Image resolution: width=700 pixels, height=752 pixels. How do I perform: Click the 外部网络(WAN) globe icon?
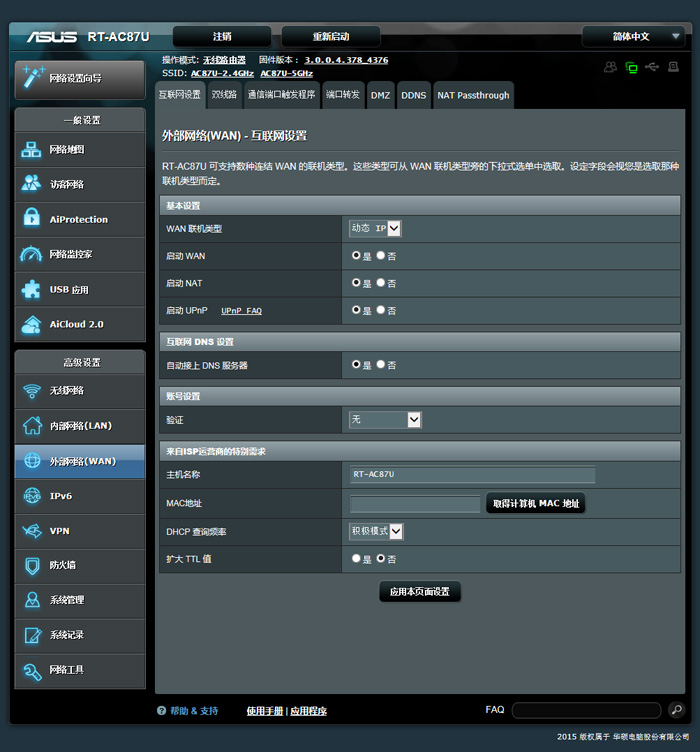[x=32, y=460]
